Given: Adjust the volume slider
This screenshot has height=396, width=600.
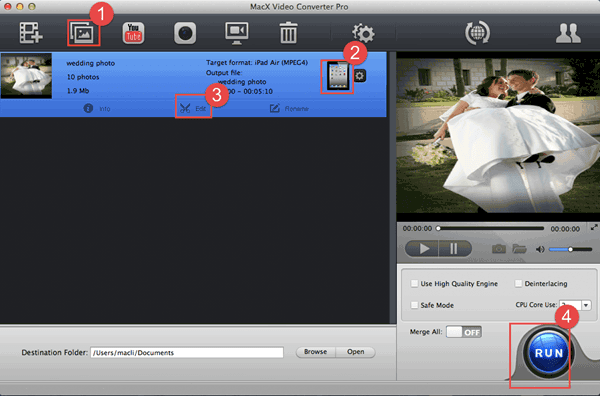Looking at the screenshot, I should pyautogui.click(x=570, y=249).
